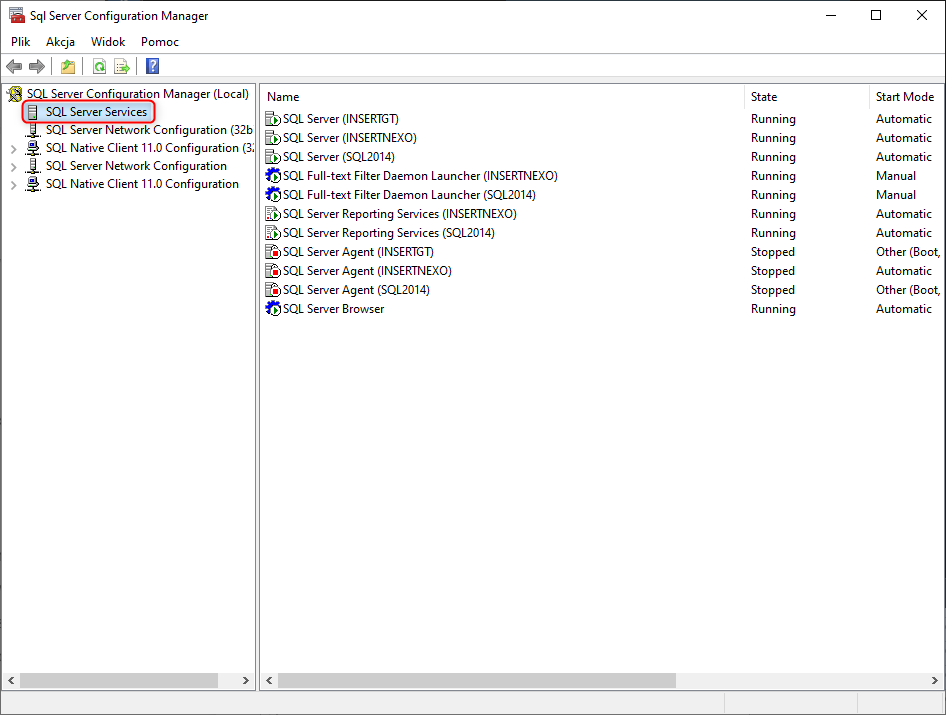Select the last SQL Native Client 11.0 Configuration label
946x715 pixels.
pyautogui.click(x=142, y=184)
